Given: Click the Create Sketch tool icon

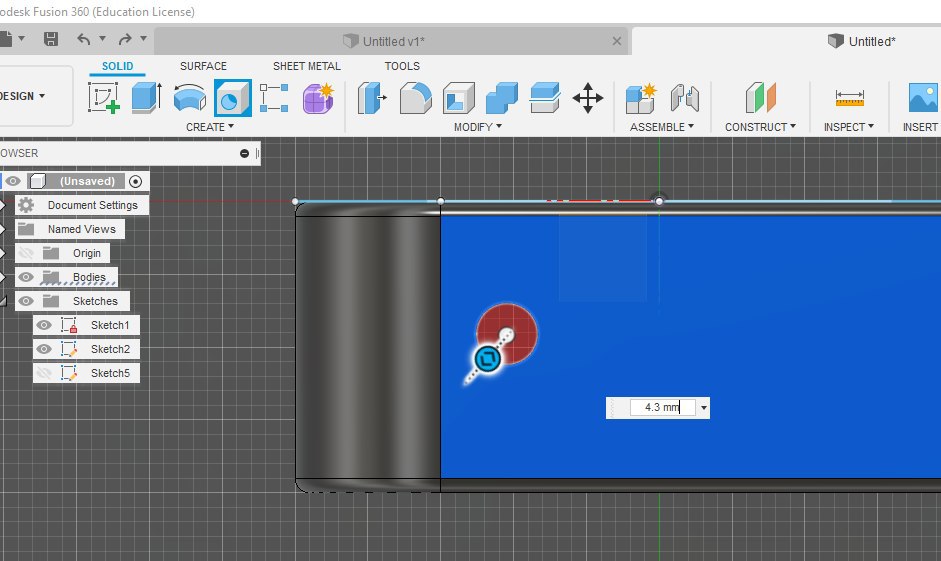Looking at the screenshot, I should [104, 98].
